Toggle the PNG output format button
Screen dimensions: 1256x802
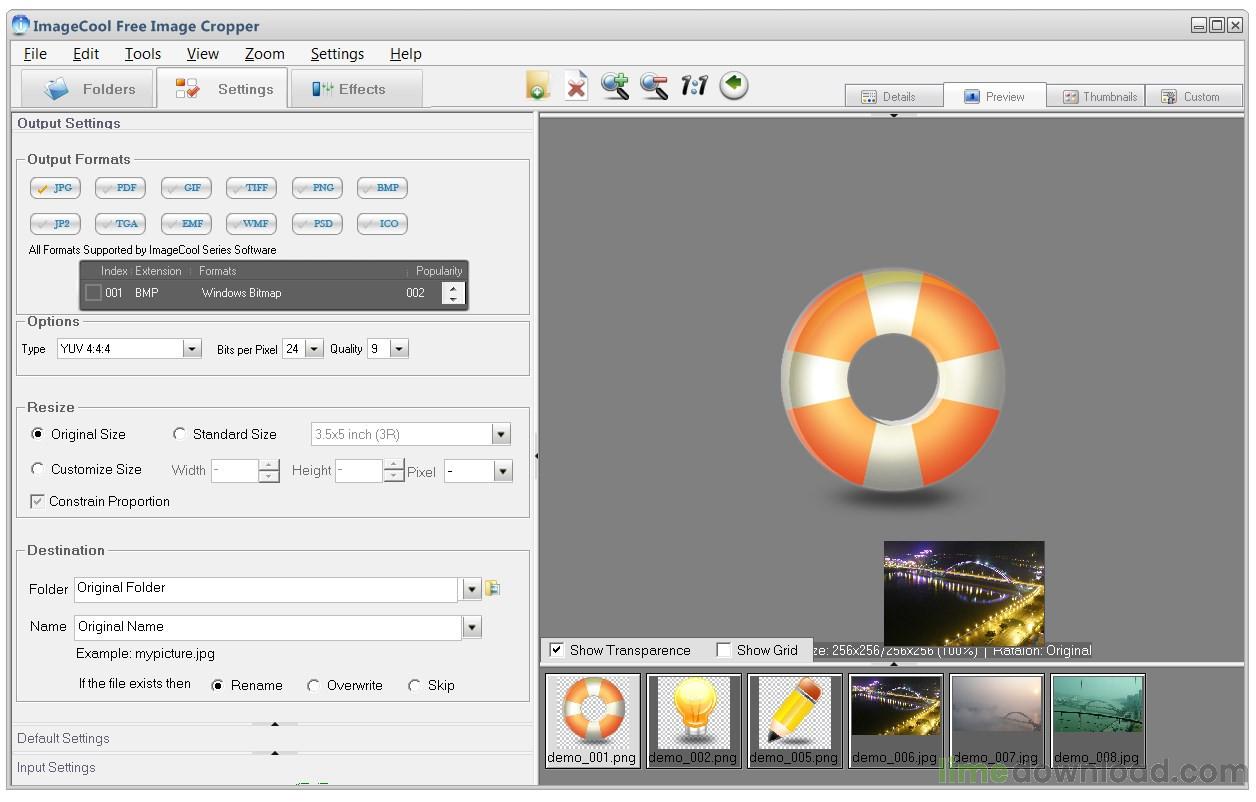click(x=318, y=188)
